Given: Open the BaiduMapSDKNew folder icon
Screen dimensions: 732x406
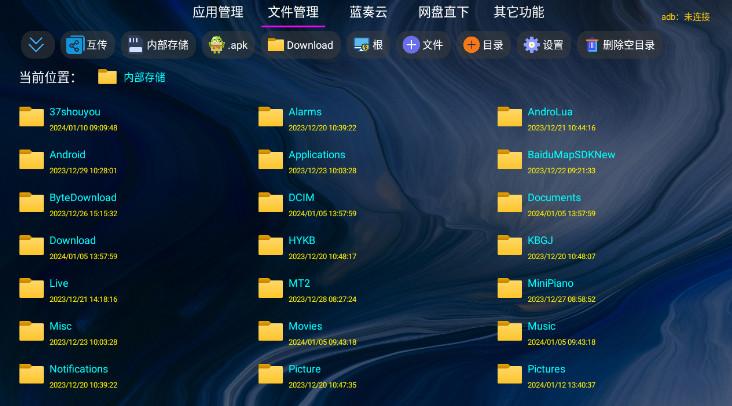Looking at the screenshot, I should coord(510,160).
